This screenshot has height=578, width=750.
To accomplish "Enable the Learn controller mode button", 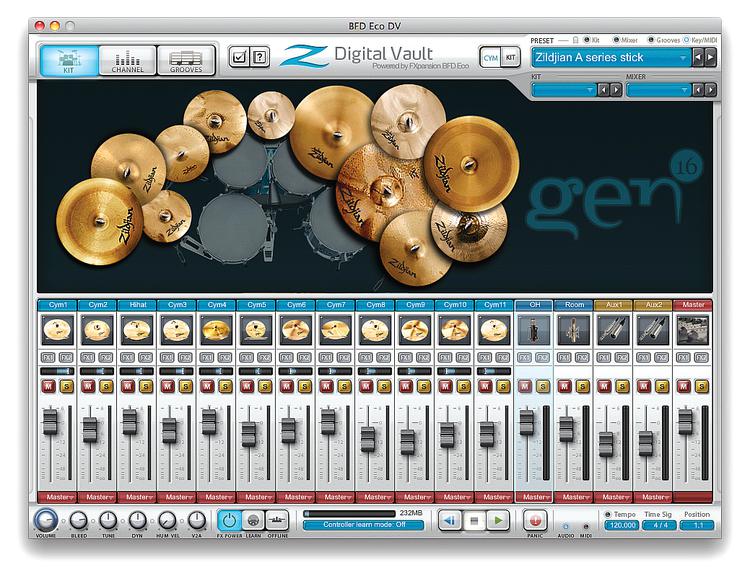I will (x=254, y=520).
